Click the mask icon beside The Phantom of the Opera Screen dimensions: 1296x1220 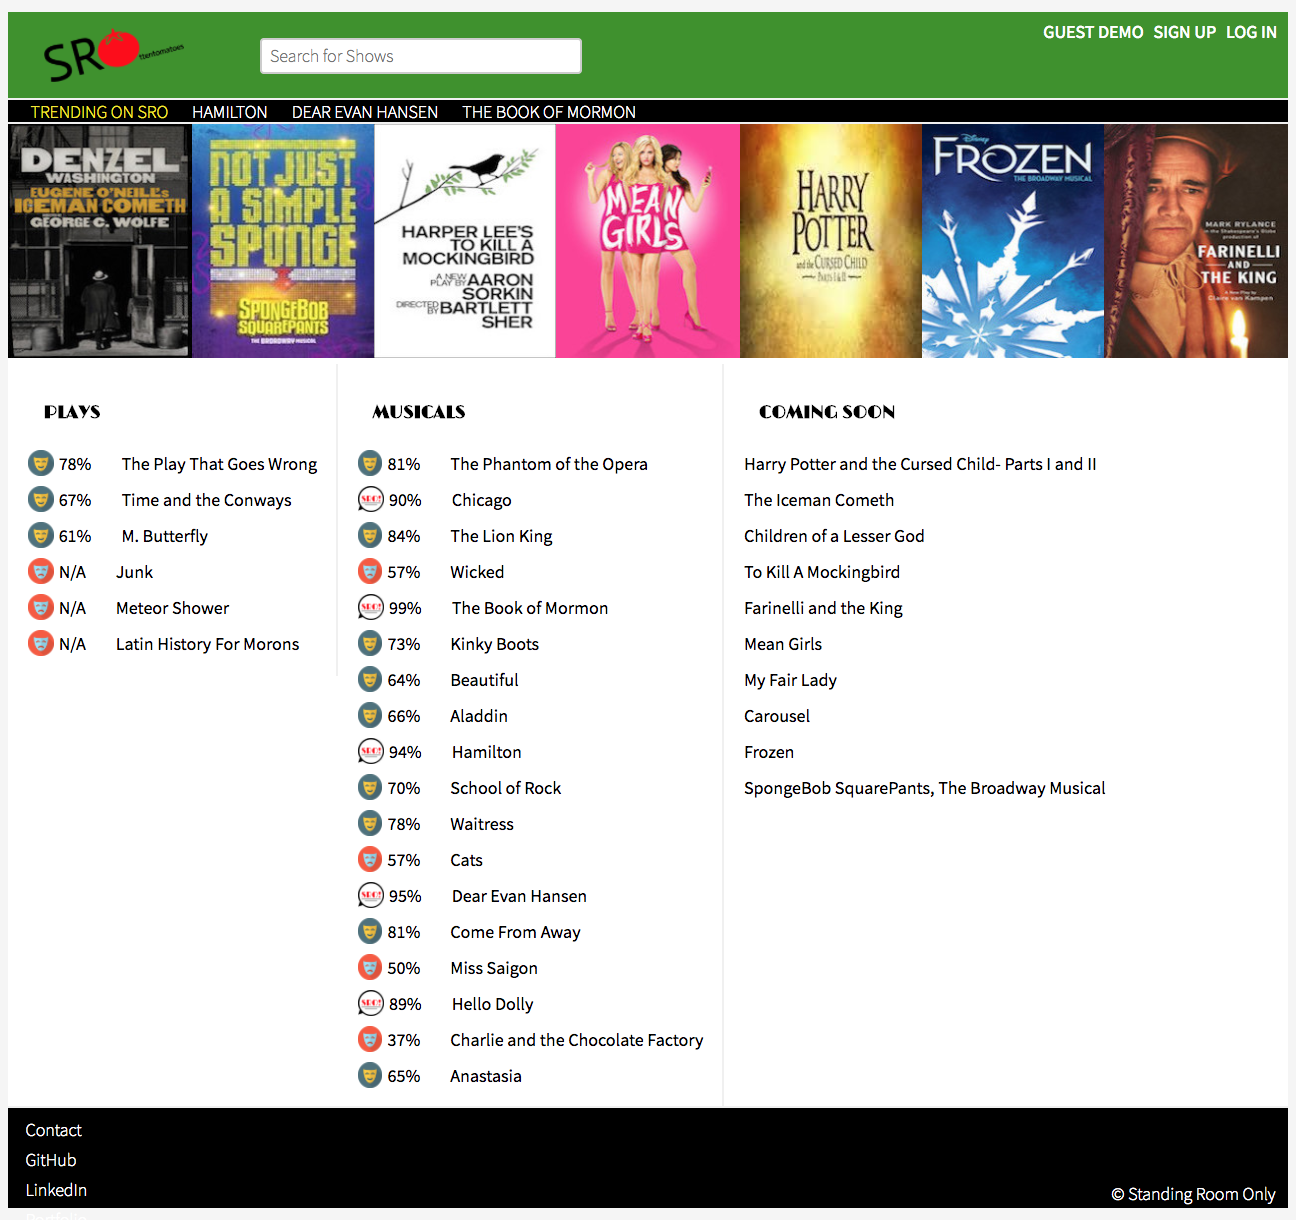pos(370,463)
